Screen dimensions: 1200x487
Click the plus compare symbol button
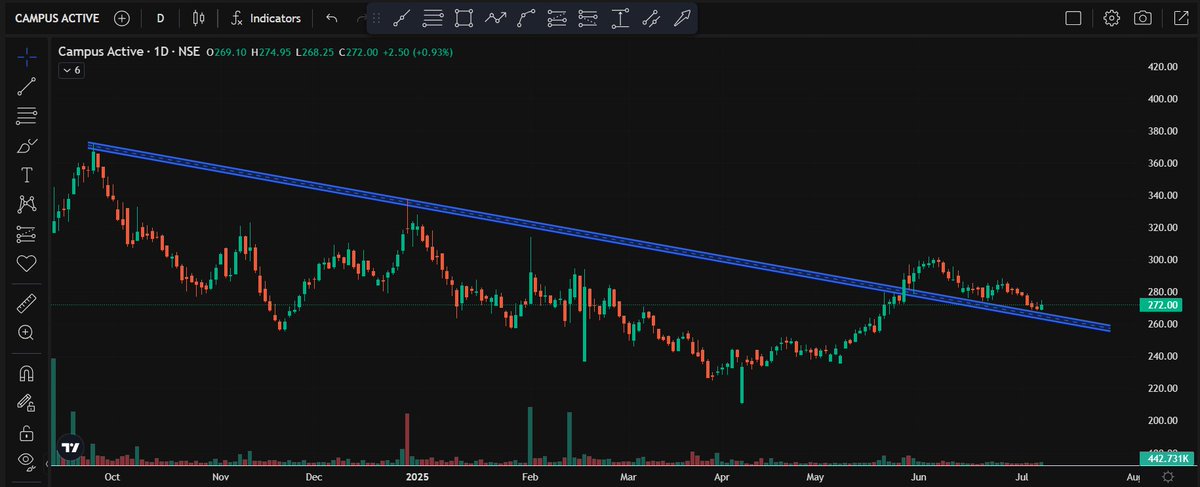121,18
